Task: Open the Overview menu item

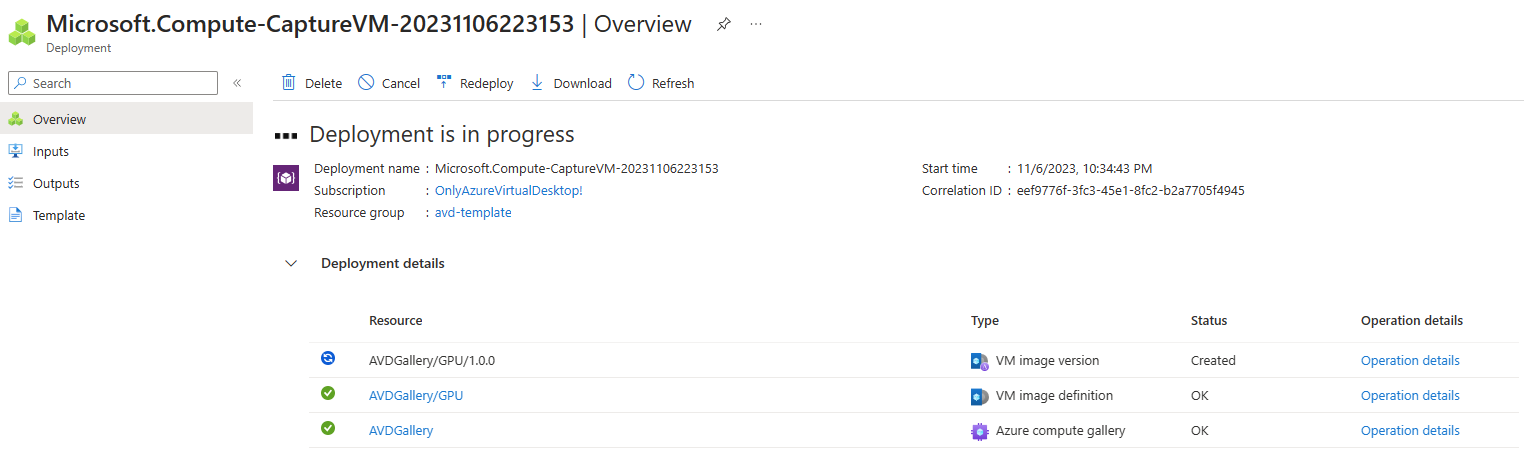Action: pyautogui.click(x=126, y=119)
